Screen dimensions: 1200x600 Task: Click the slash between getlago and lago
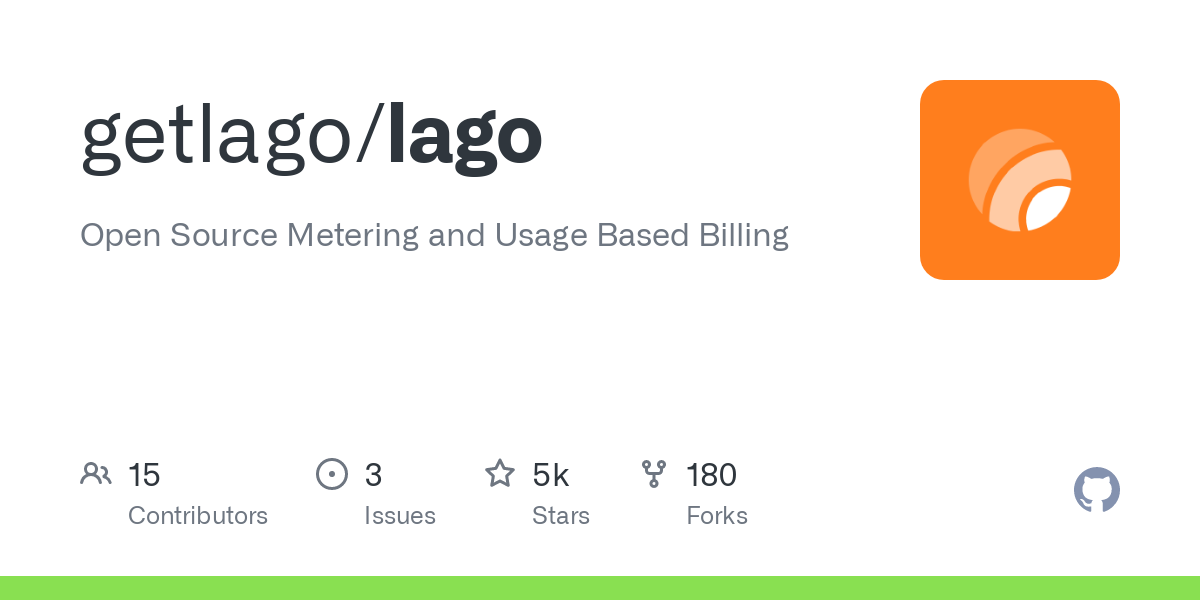click(x=371, y=138)
